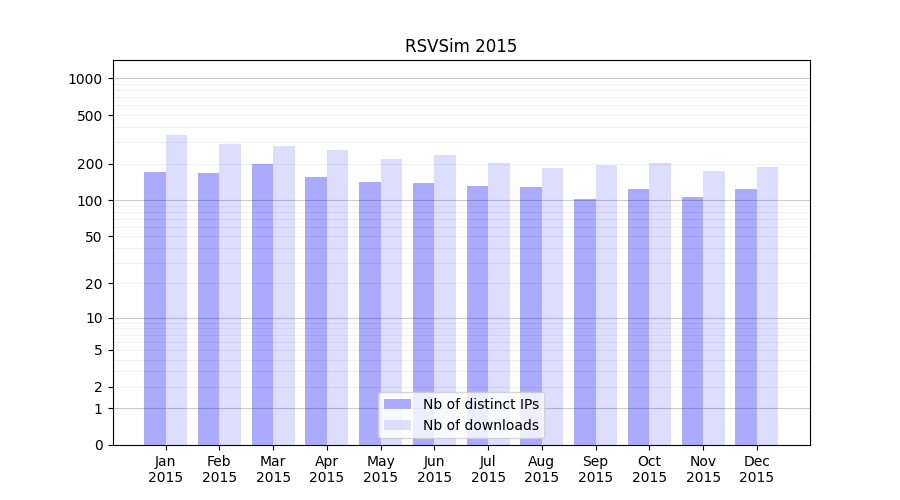The image size is (900, 500).
Task: Select the 'Nb of distinct IPs' legend label
Action: coord(480,404)
